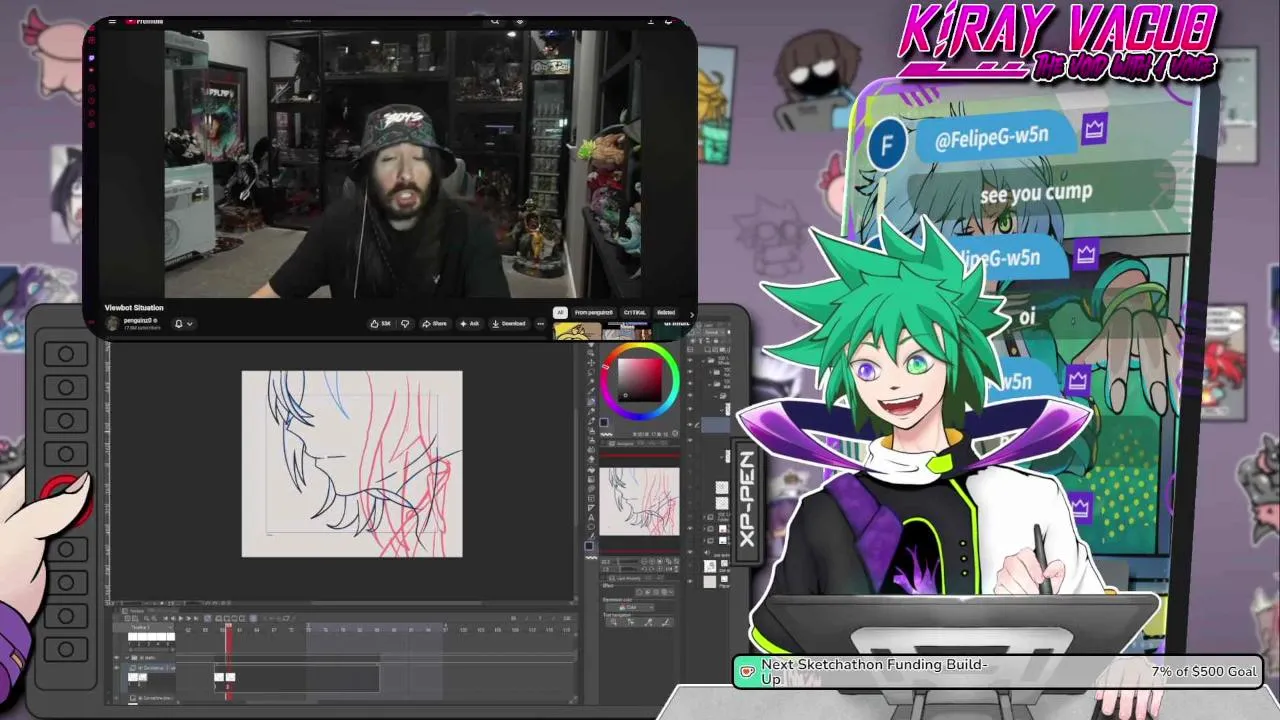Viewport: 1280px width, 720px height.
Task: Collapse the folder track in timeline
Action: [x=127, y=657]
